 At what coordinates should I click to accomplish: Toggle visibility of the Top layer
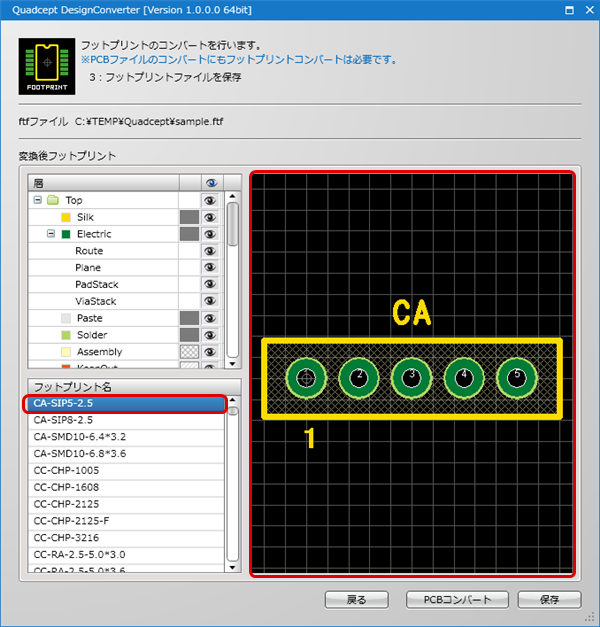coord(210,200)
